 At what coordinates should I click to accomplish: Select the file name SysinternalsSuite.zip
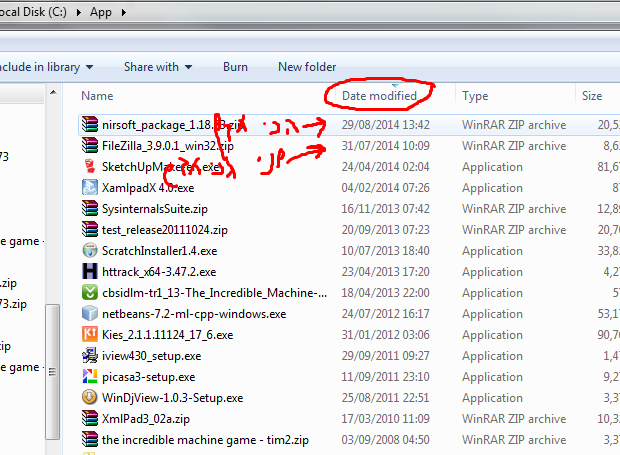[x=155, y=209]
